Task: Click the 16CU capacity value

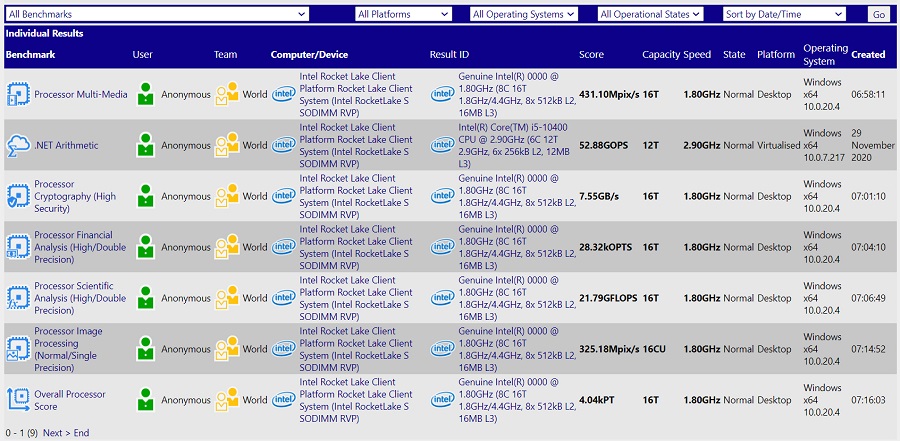Action: pos(654,349)
